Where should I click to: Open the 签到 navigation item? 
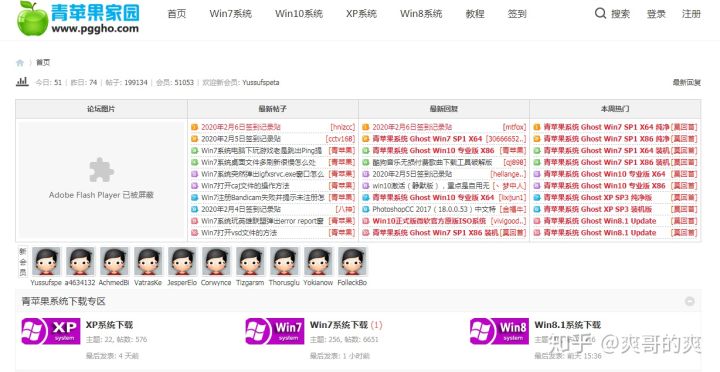517,14
